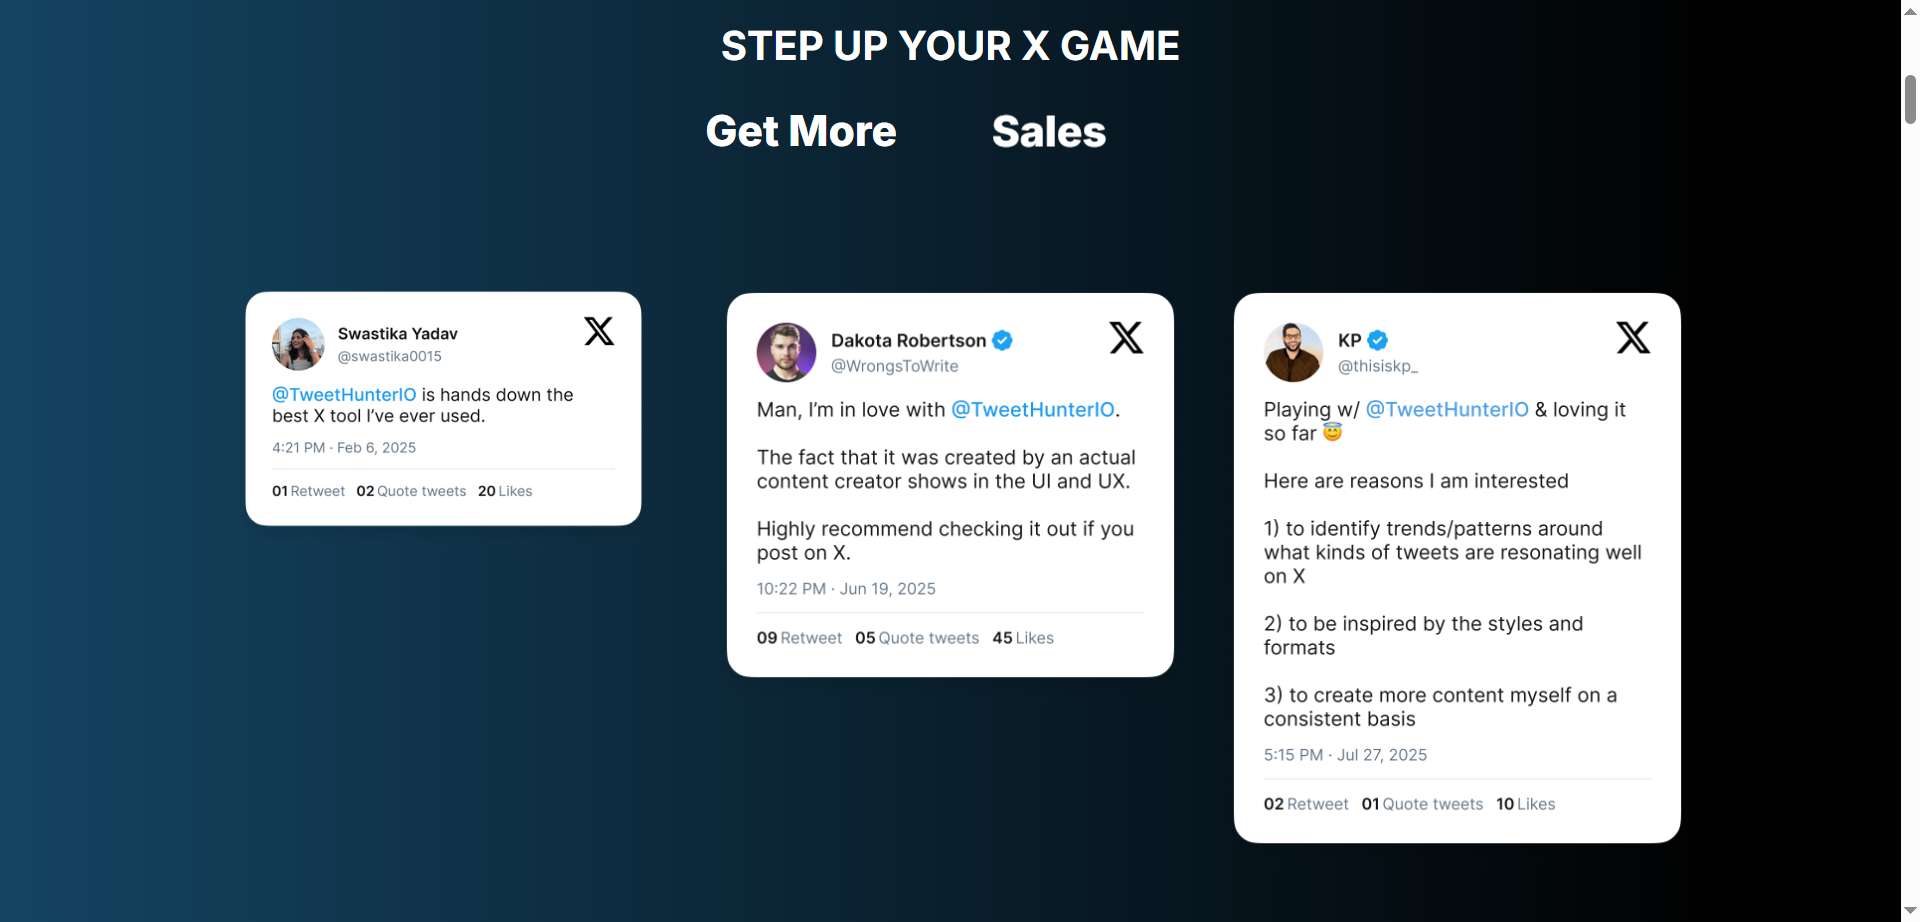Select Swastika Yadav's profile picture

[x=297, y=344]
